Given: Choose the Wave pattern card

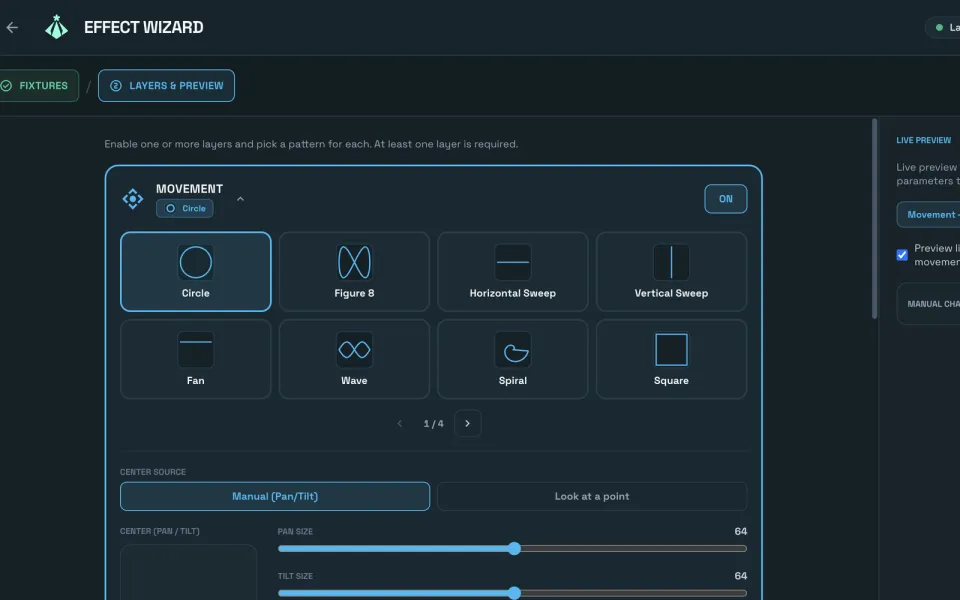Looking at the screenshot, I should point(354,359).
